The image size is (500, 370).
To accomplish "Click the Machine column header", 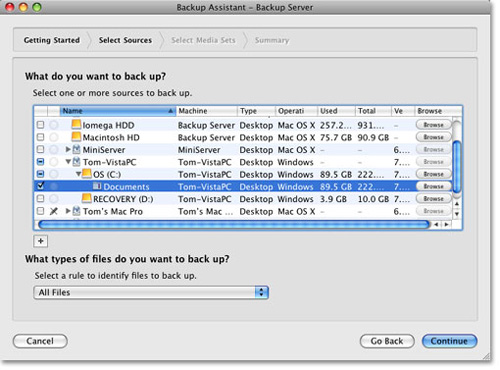I will point(206,111).
